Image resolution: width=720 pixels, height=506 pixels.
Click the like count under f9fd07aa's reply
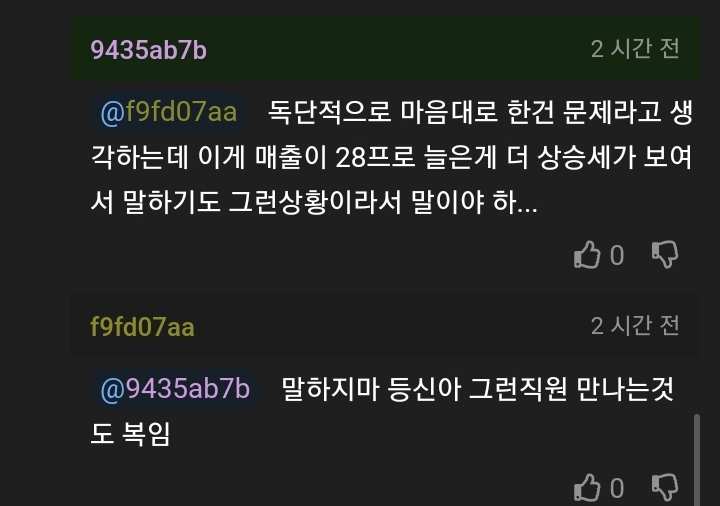tap(617, 488)
